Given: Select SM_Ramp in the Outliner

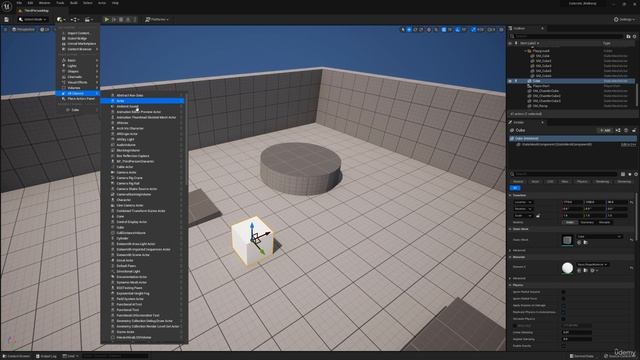Looking at the screenshot, I should (540, 106).
